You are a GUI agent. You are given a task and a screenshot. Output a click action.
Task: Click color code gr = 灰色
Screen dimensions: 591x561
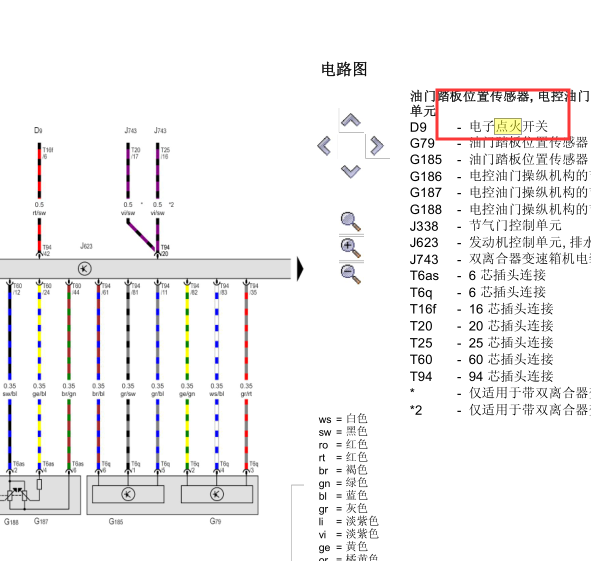[343, 509]
